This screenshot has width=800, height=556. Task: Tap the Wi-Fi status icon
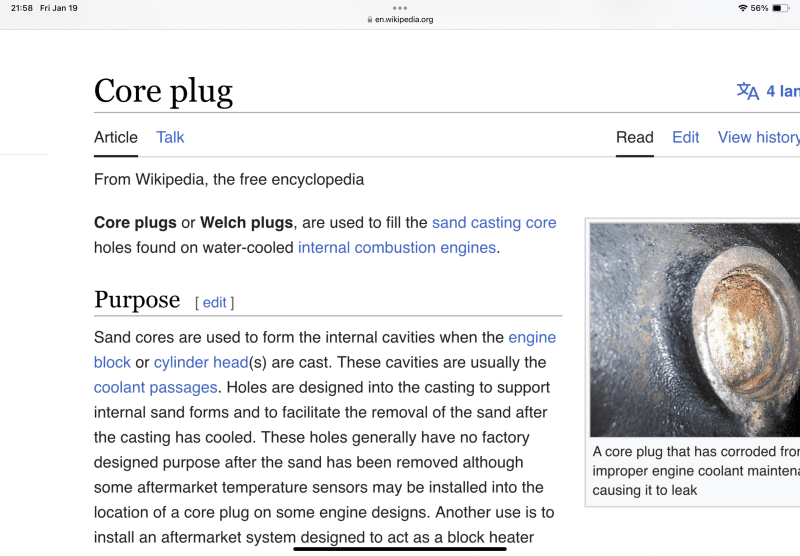pos(742,8)
